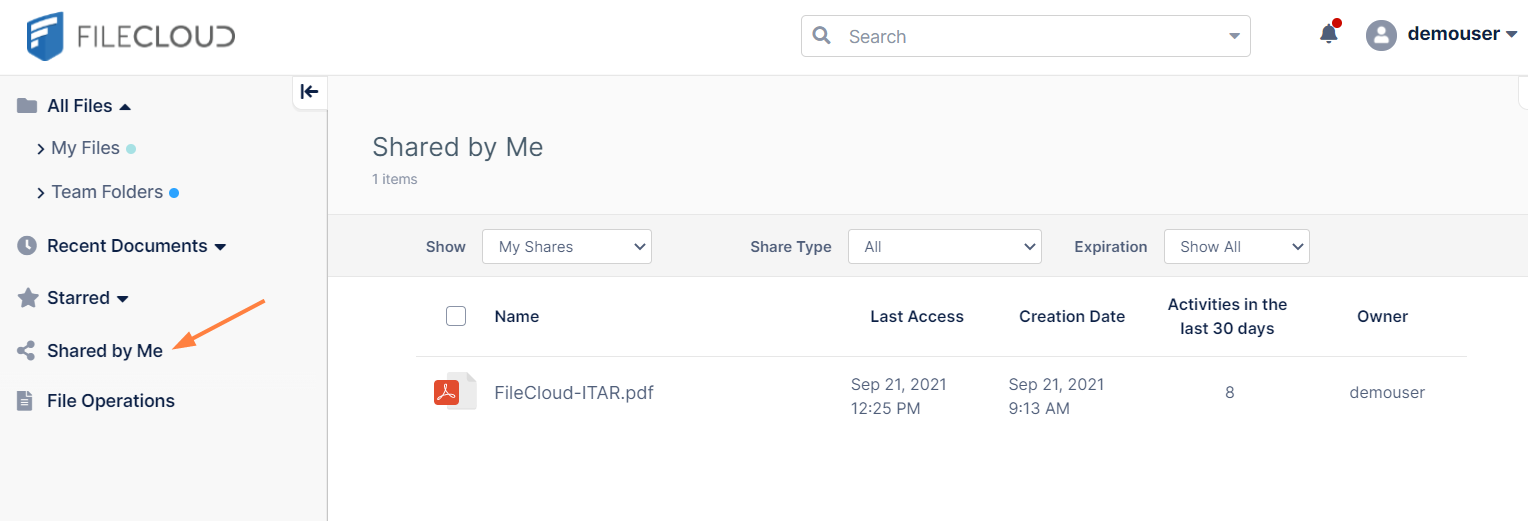Sort by the Creation Date column header

click(x=1072, y=316)
